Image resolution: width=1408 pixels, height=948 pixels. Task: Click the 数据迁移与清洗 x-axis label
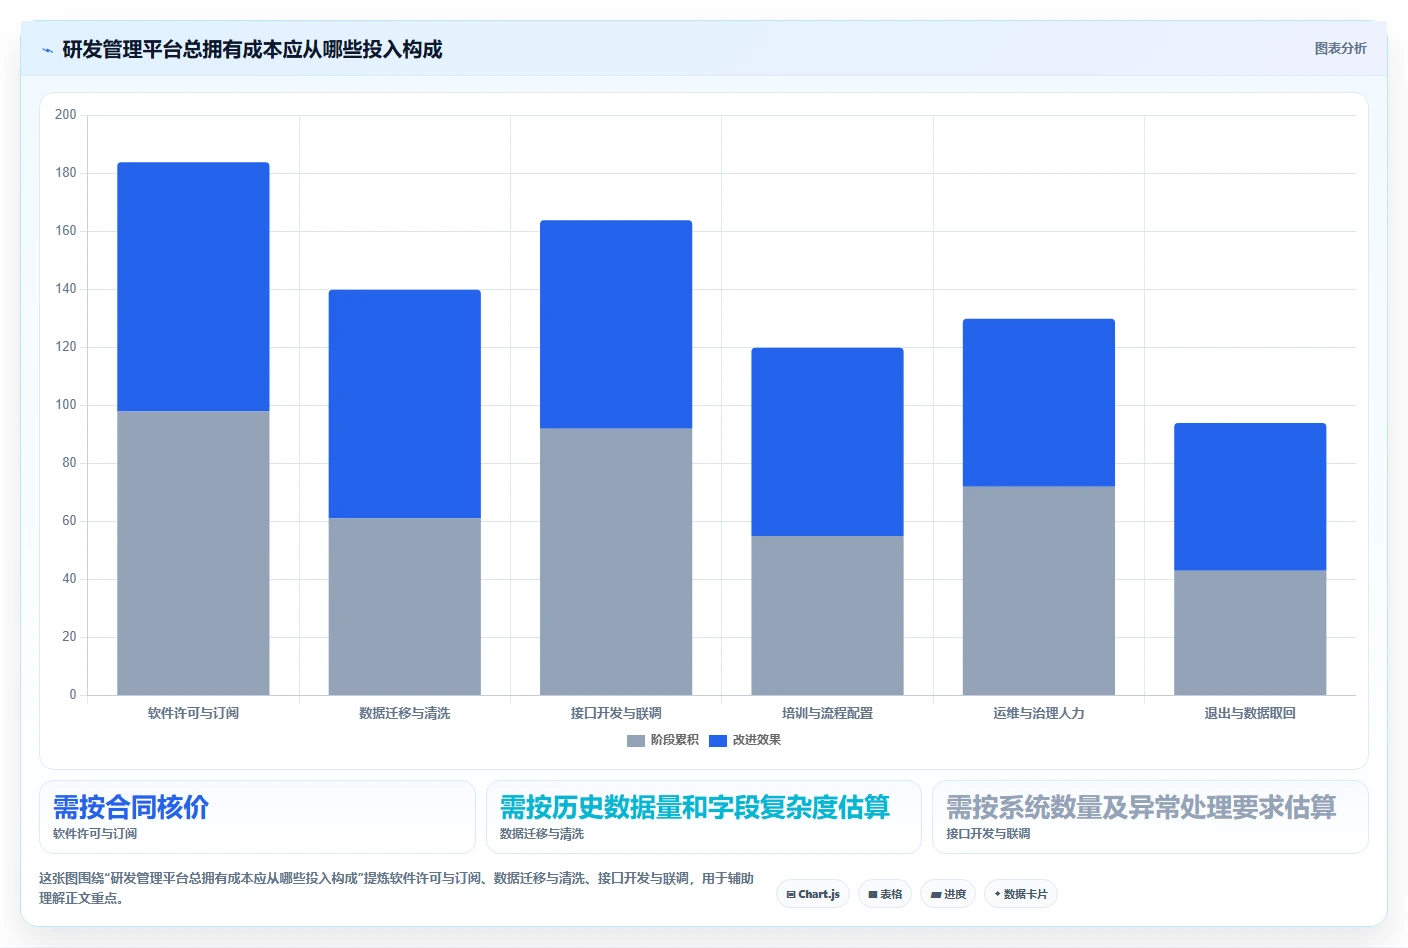click(x=405, y=713)
